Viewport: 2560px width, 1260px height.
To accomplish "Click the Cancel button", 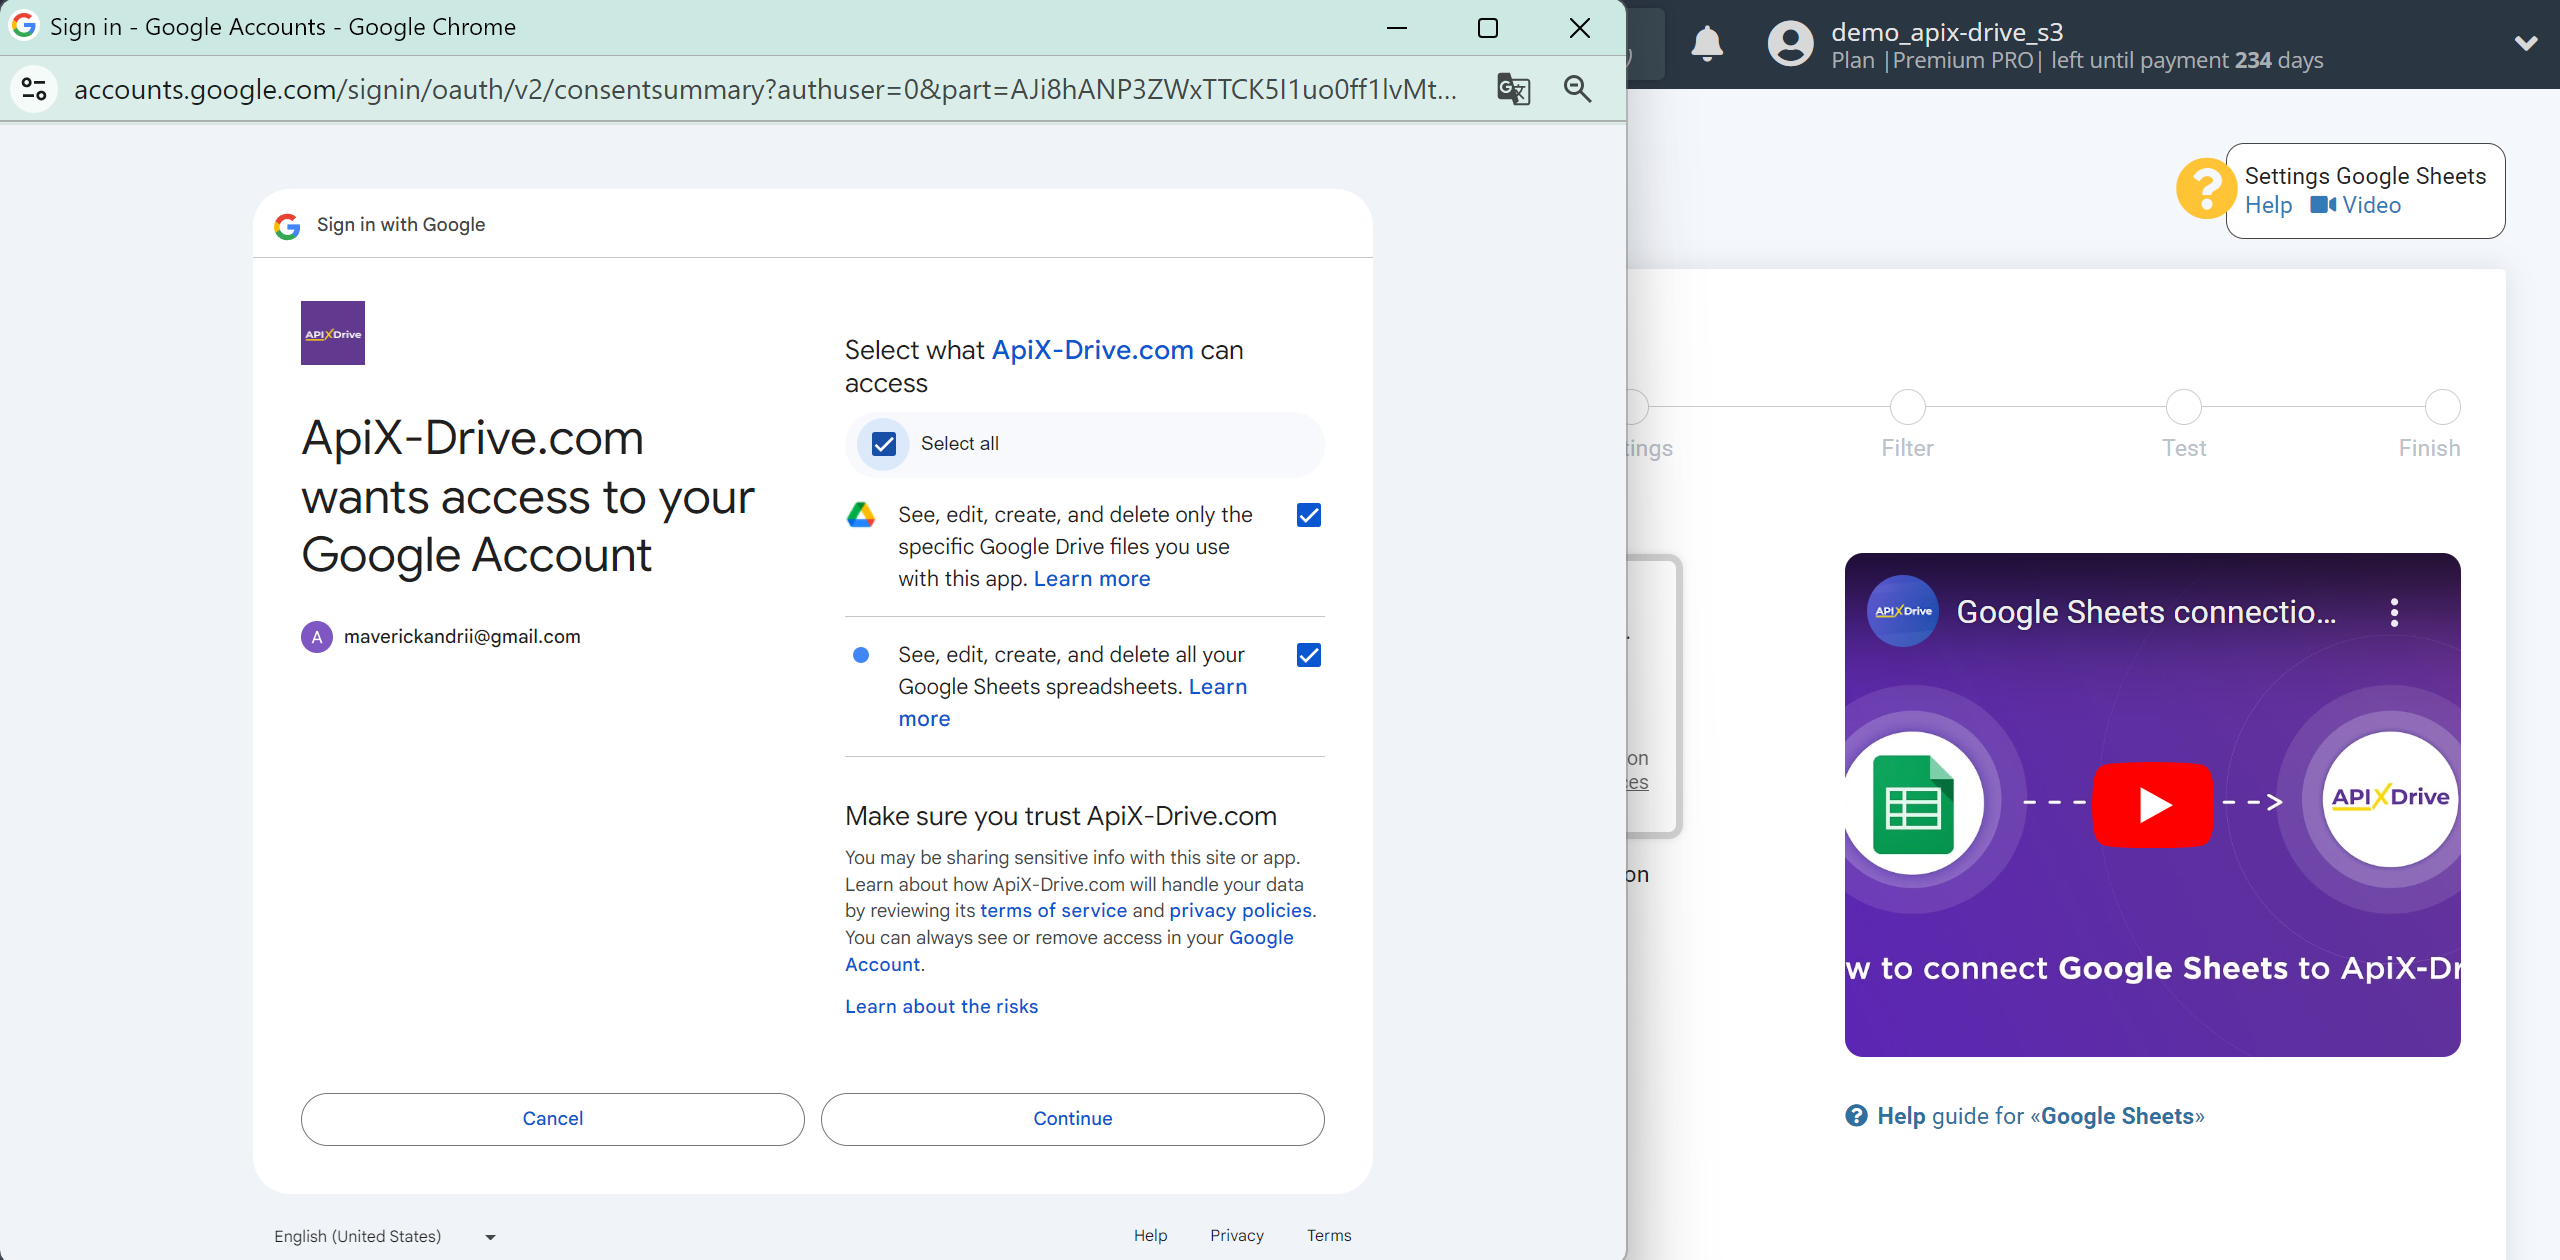I will pyautogui.click(x=552, y=1118).
